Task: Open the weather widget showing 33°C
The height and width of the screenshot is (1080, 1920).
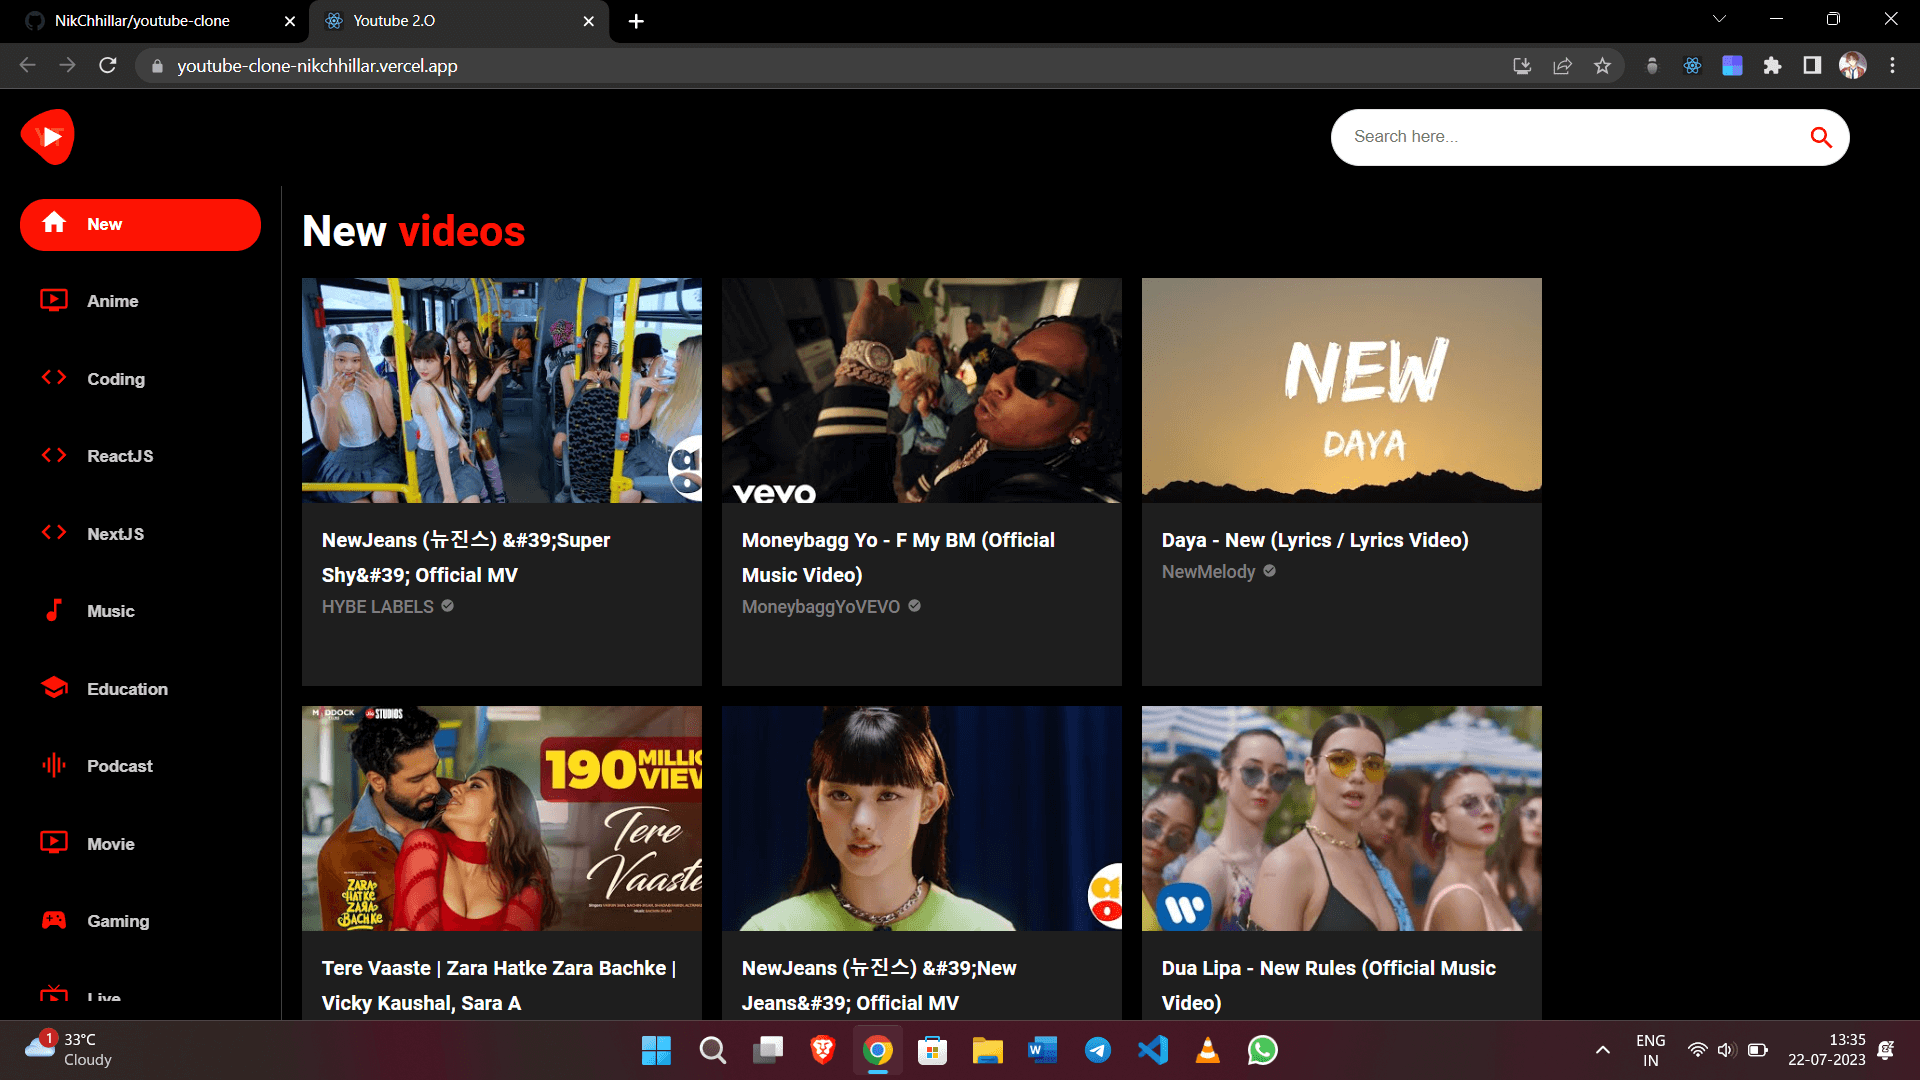Action: tap(70, 1050)
